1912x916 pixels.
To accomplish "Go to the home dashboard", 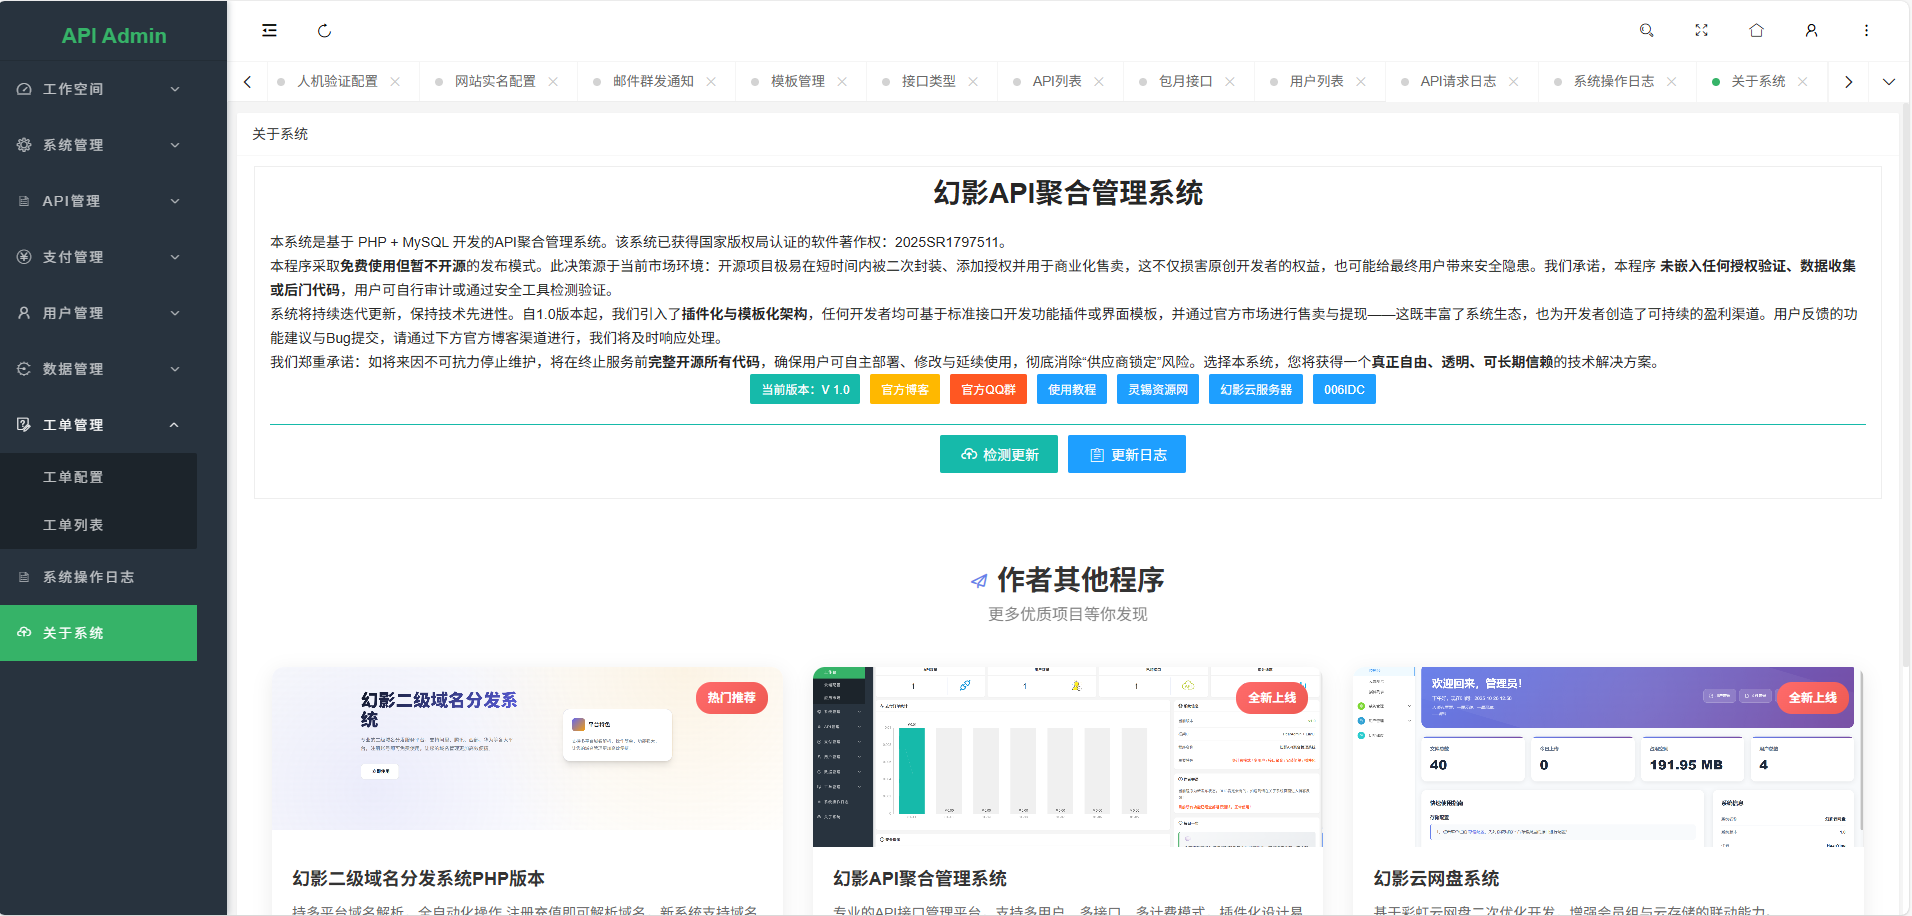I will click(x=1756, y=30).
